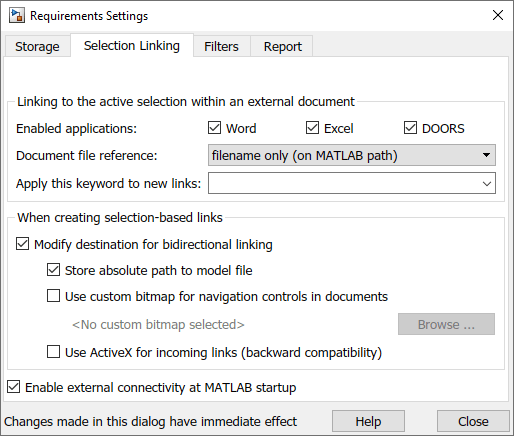514x436 pixels.
Task: Expand the keyword combo box arrow
Action: coord(487,183)
